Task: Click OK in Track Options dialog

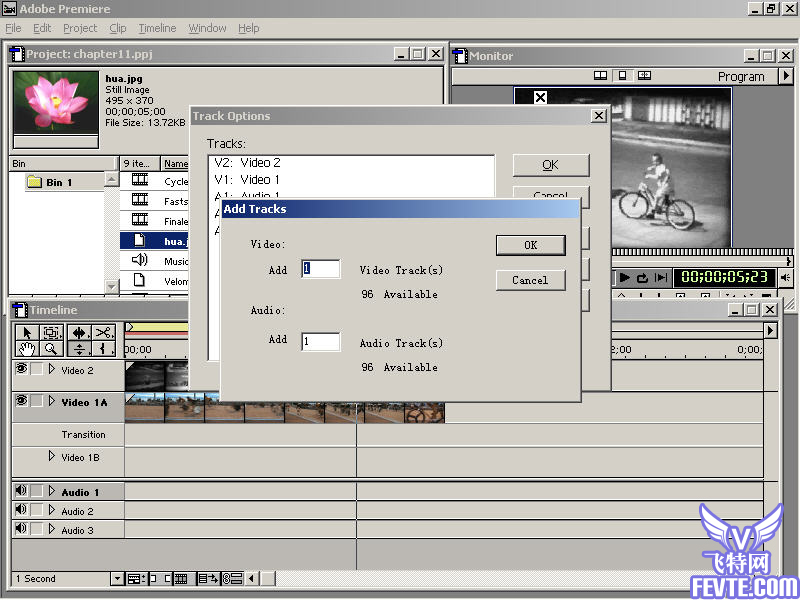Action: click(551, 165)
